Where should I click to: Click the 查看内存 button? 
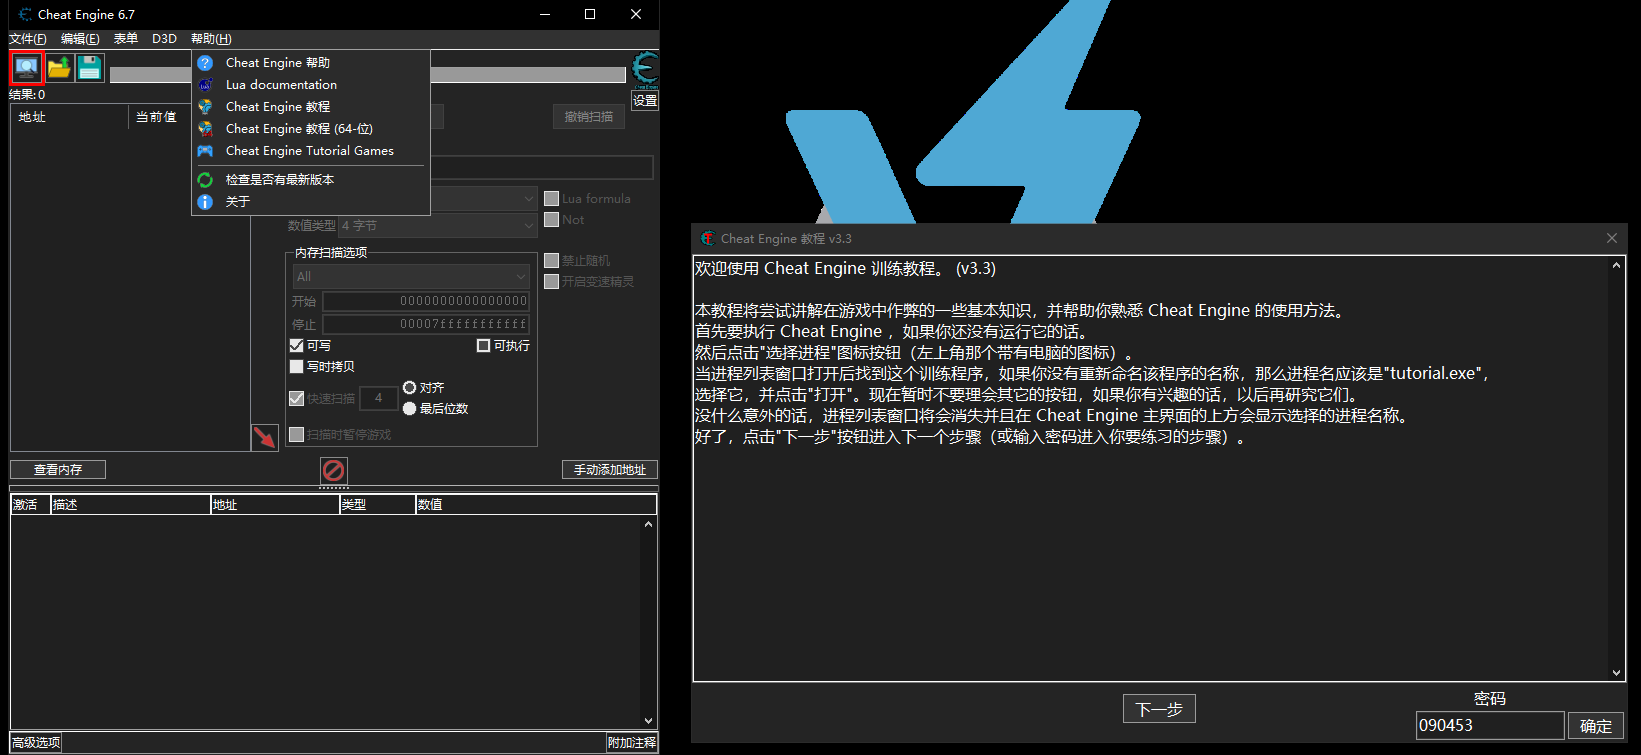pyautogui.click(x=58, y=470)
